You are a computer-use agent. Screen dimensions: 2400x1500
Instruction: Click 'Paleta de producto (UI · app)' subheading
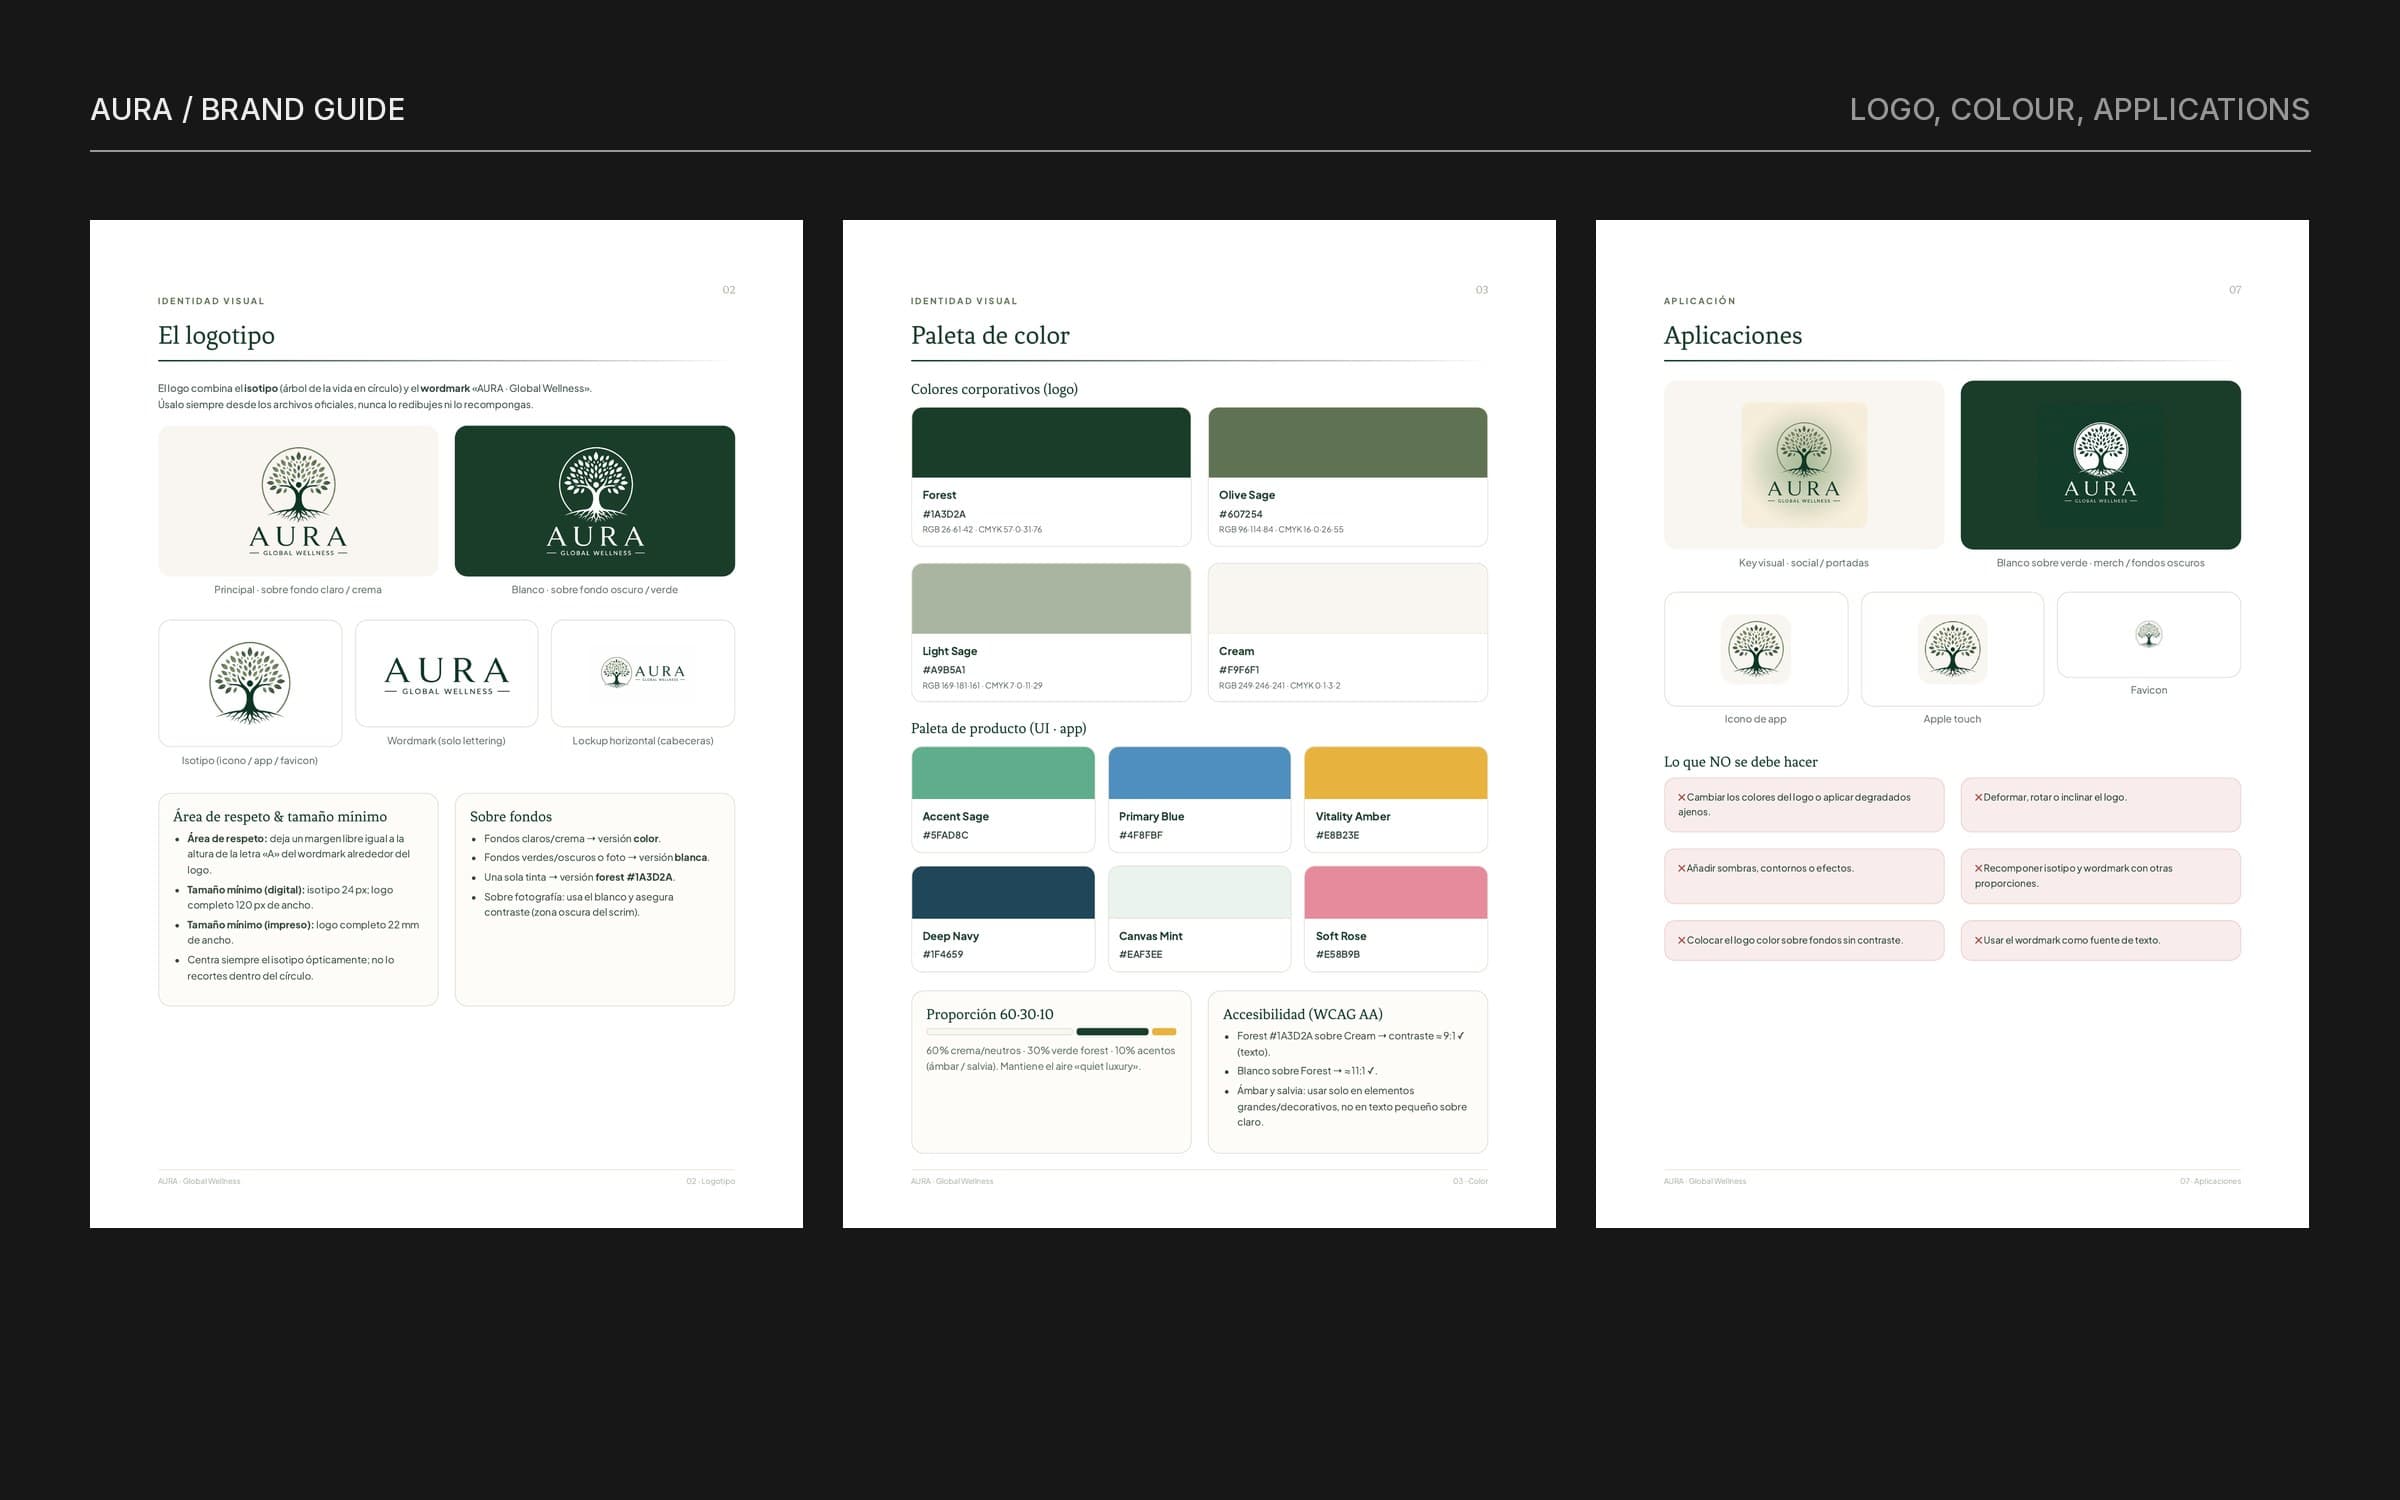pyautogui.click(x=998, y=728)
